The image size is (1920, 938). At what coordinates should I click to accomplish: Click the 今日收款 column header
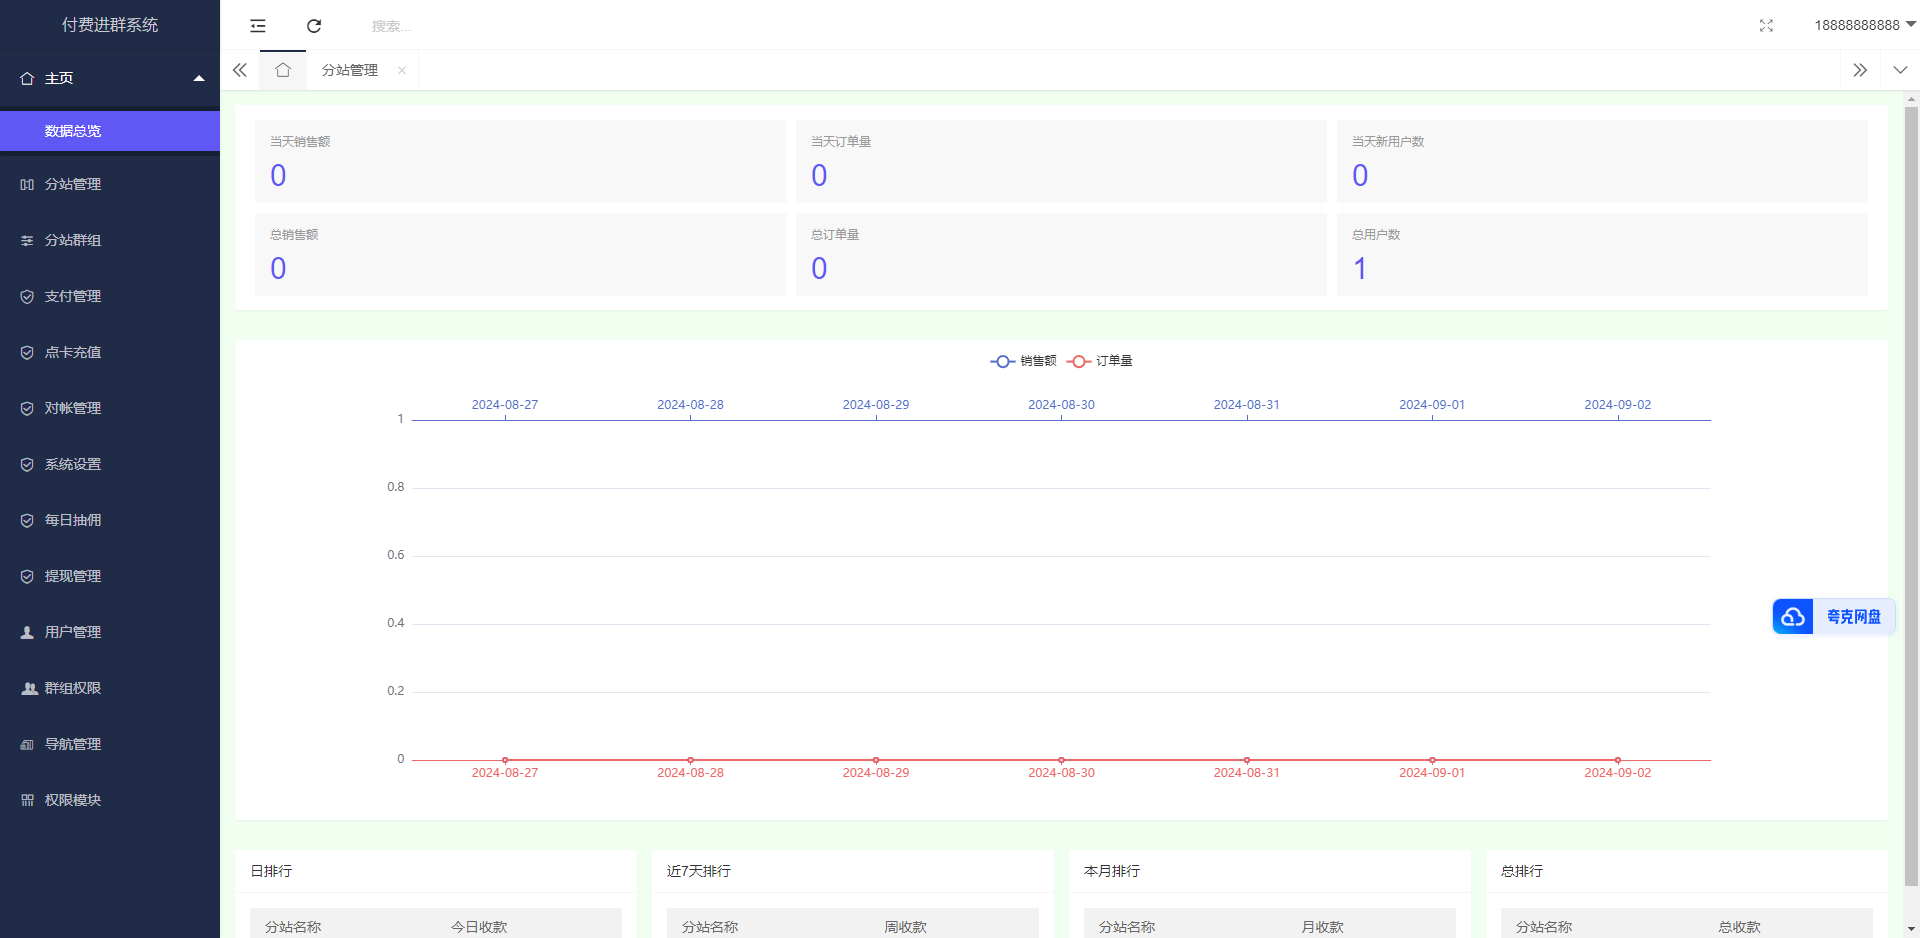[479, 927]
